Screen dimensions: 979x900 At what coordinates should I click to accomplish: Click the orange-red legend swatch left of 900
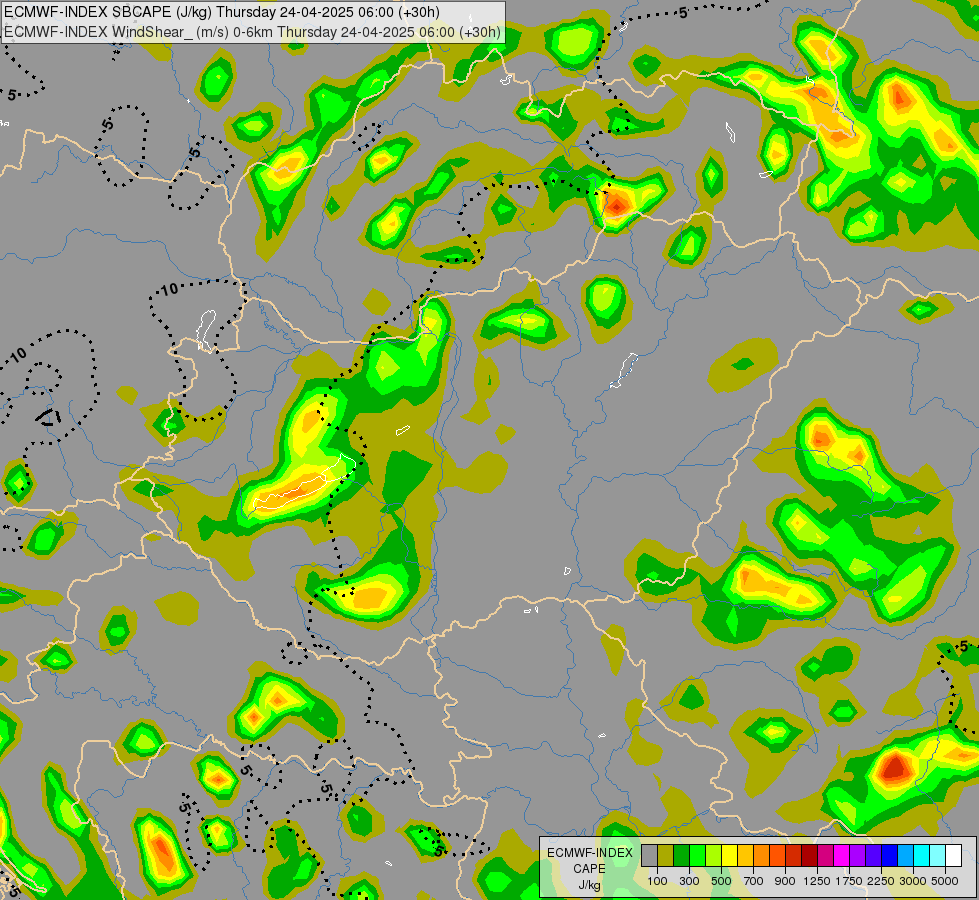778,855
